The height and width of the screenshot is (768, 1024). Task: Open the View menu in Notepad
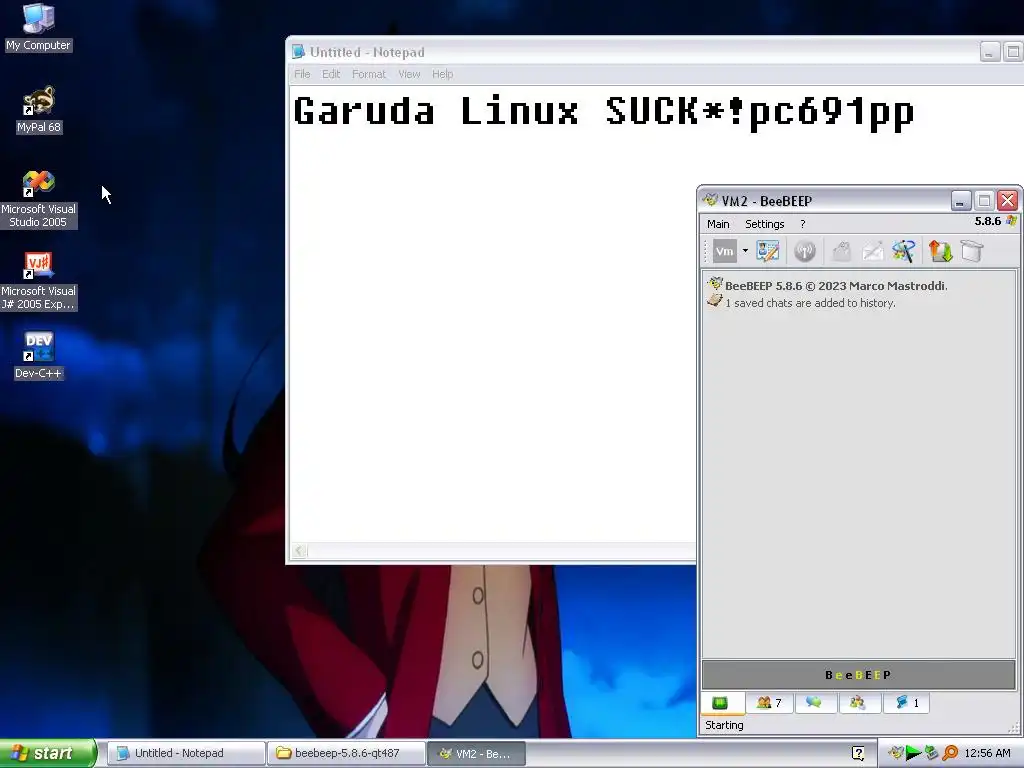click(409, 74)
